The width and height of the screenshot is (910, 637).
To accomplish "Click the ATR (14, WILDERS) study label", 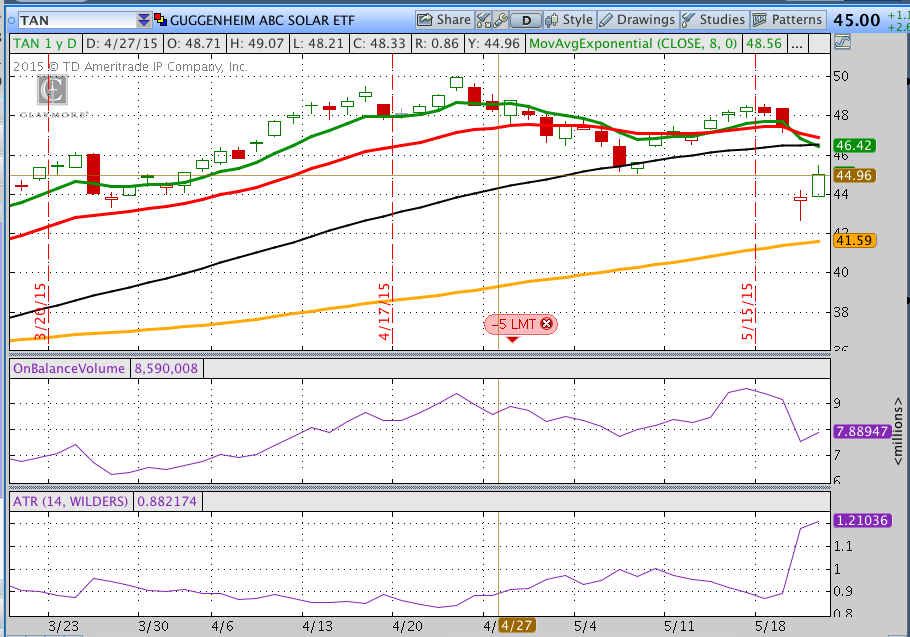I will point(70,501).
